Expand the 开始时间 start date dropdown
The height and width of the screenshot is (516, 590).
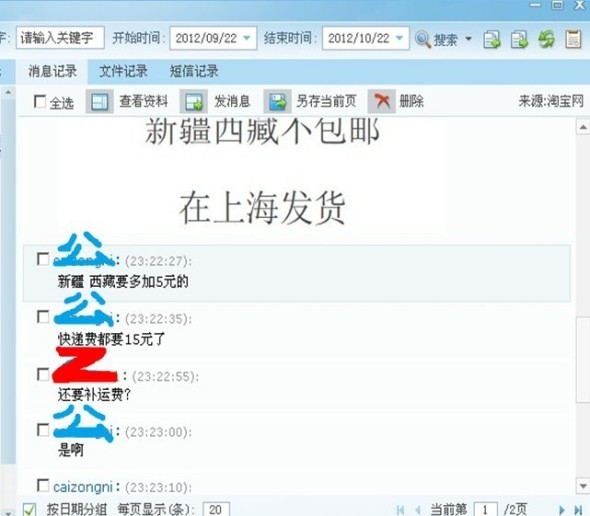pyautogui.click(x=247, y=38)
